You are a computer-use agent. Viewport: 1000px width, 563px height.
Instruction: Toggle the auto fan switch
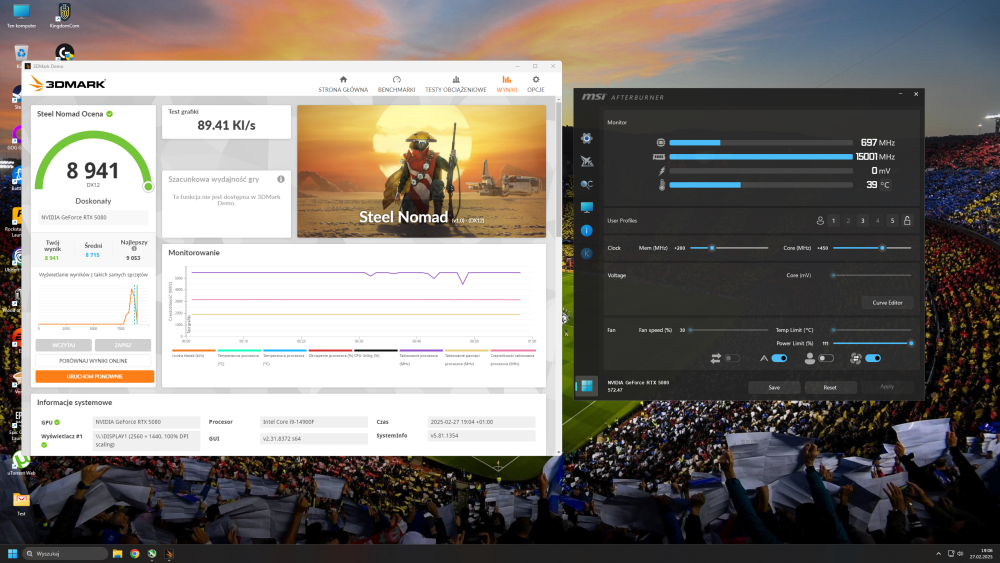[x=779, y=358]
